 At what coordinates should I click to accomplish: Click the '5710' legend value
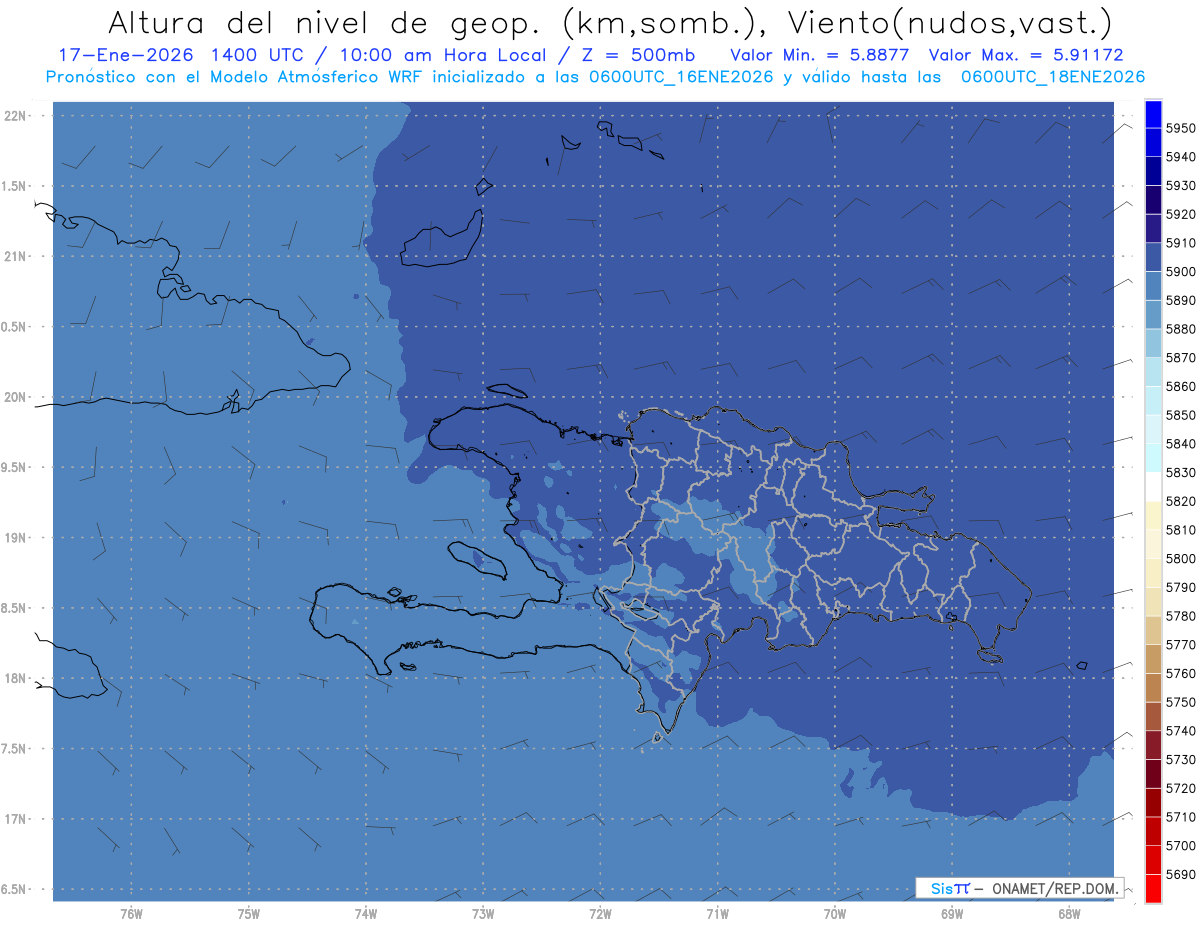coord(1181,816)
